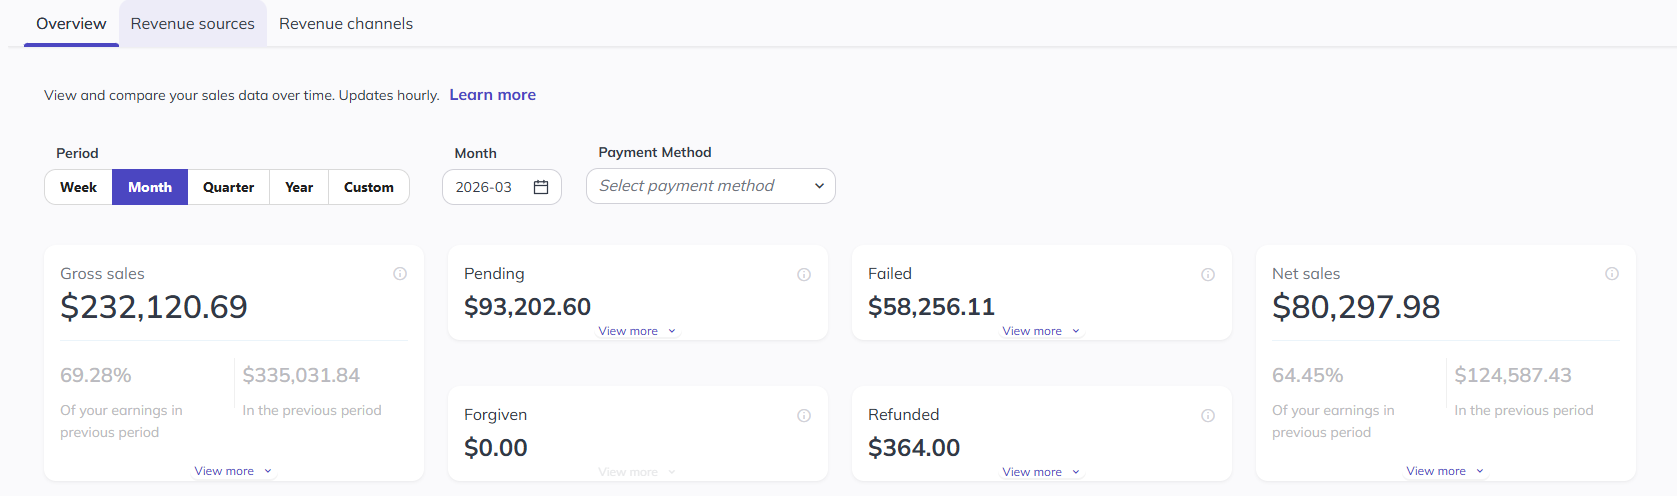Click the $232,120.69 gross sales value
The image size is (1677, 496).
[154, 306]
